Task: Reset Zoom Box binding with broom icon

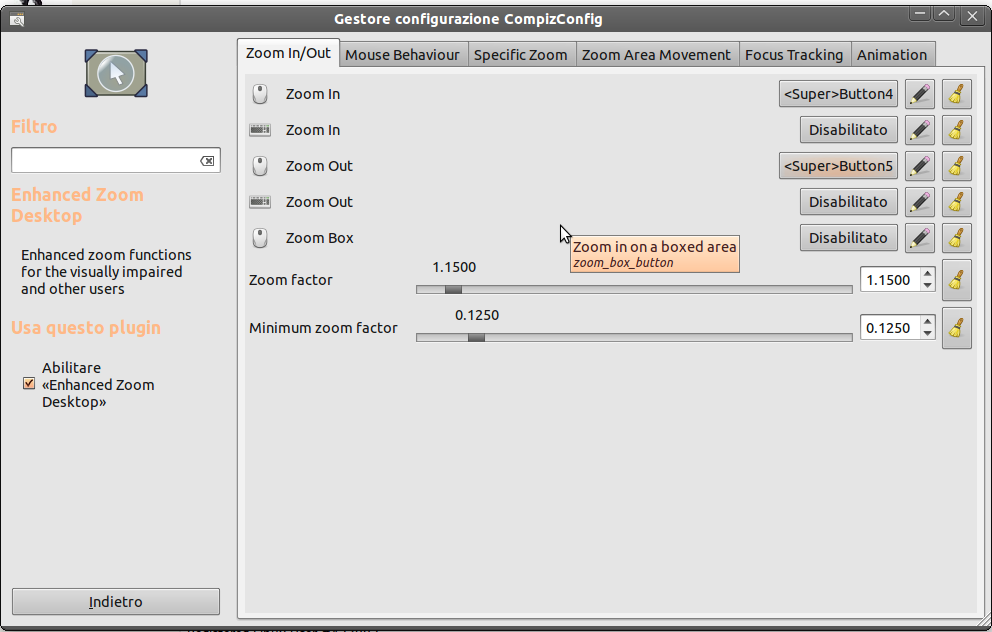Action: [x=957, y=238]
